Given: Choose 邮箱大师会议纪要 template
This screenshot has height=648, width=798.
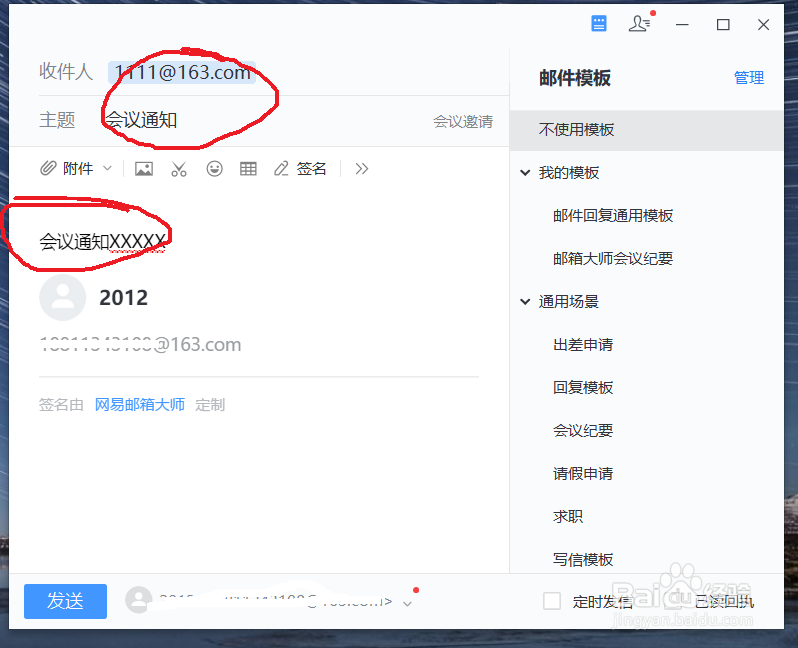Looking at the screenshot, I should click(x=613, y=259).
